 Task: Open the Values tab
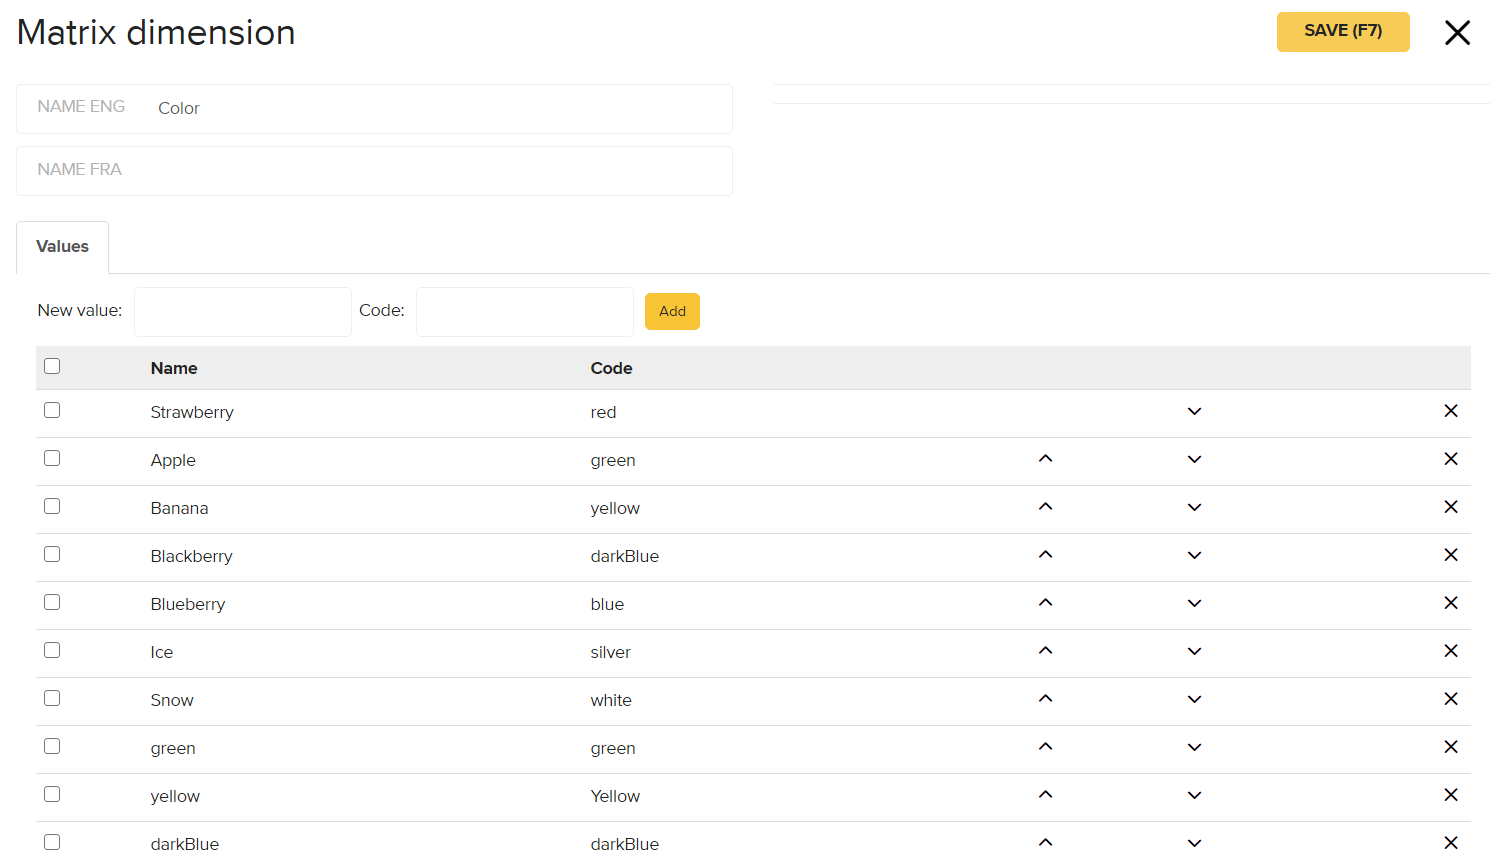tap(62, 247)
